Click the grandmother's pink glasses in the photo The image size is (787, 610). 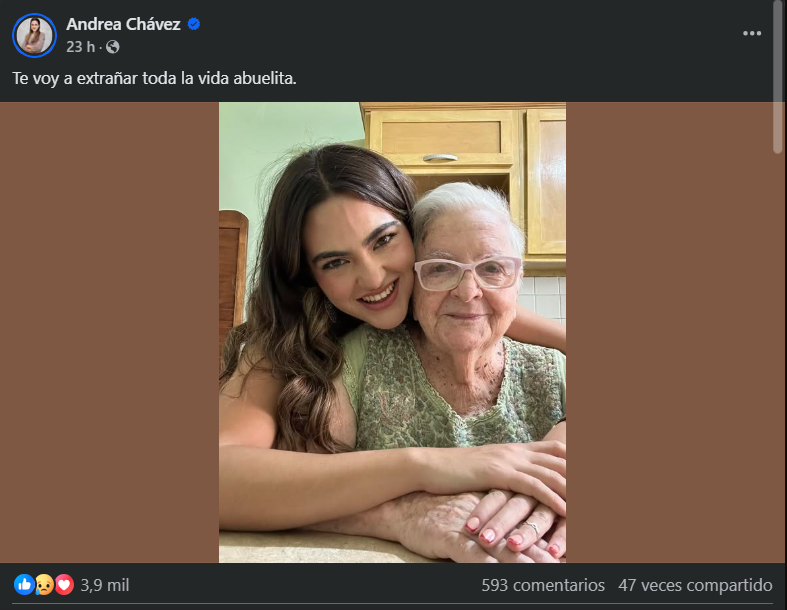[468, 273]
